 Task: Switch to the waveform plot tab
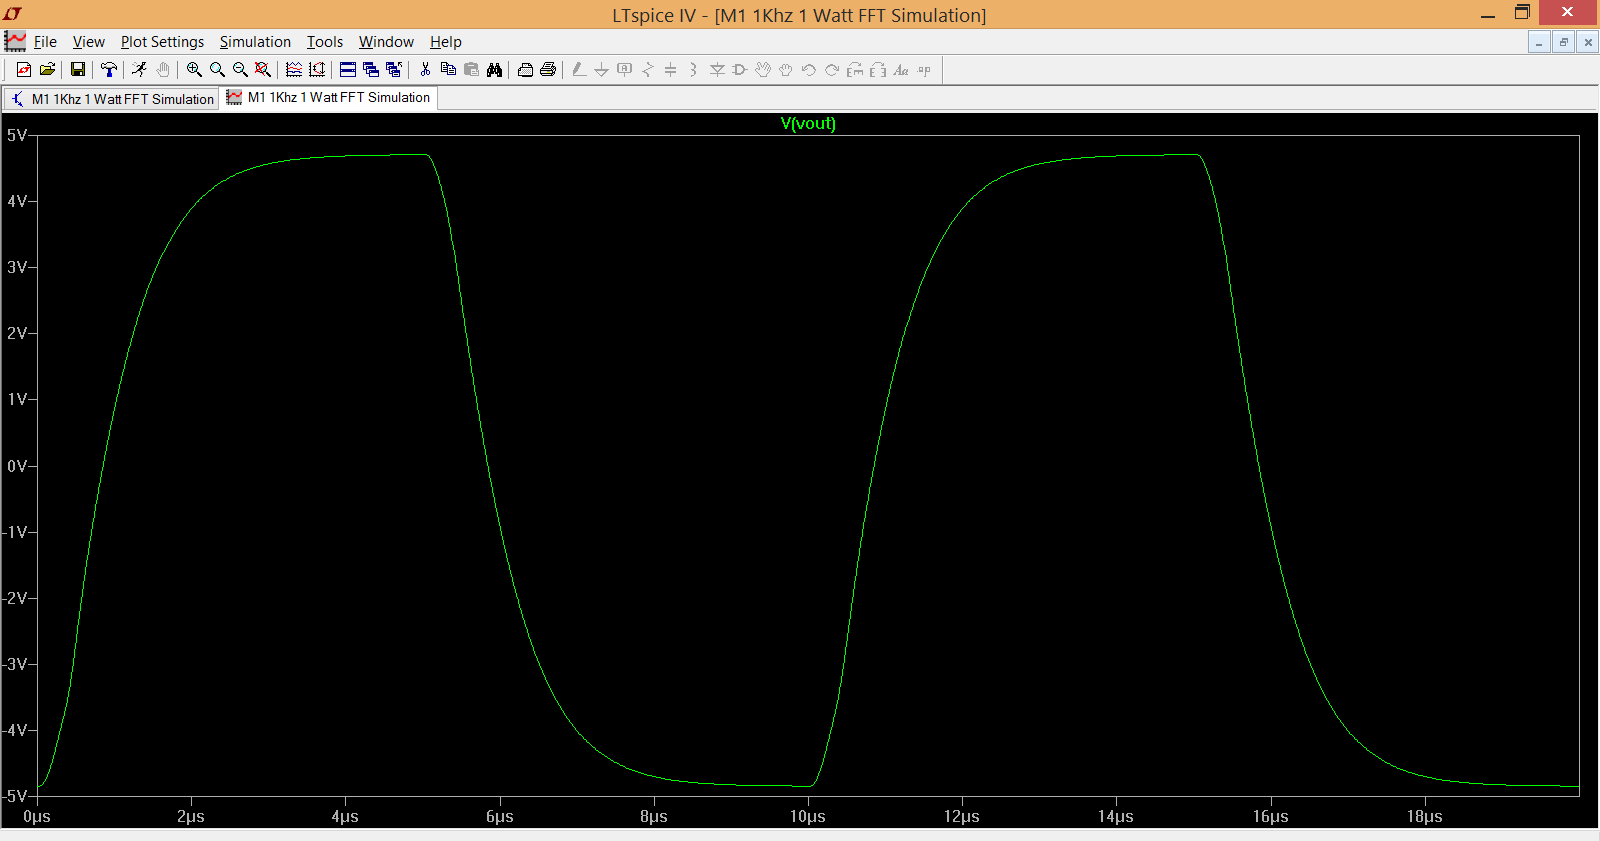329,97
